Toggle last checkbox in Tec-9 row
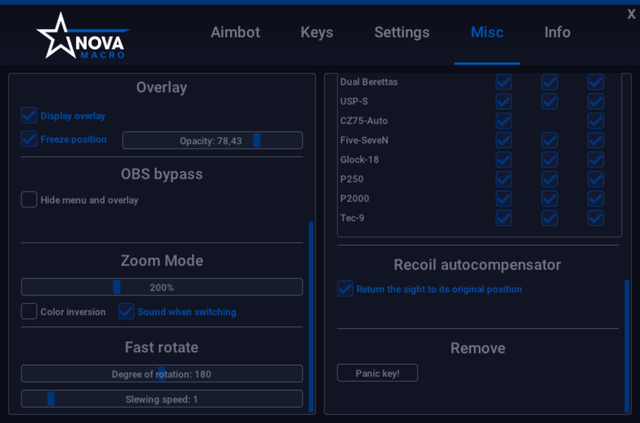Screen dimensions: 640x423 (x=596, y=218)
